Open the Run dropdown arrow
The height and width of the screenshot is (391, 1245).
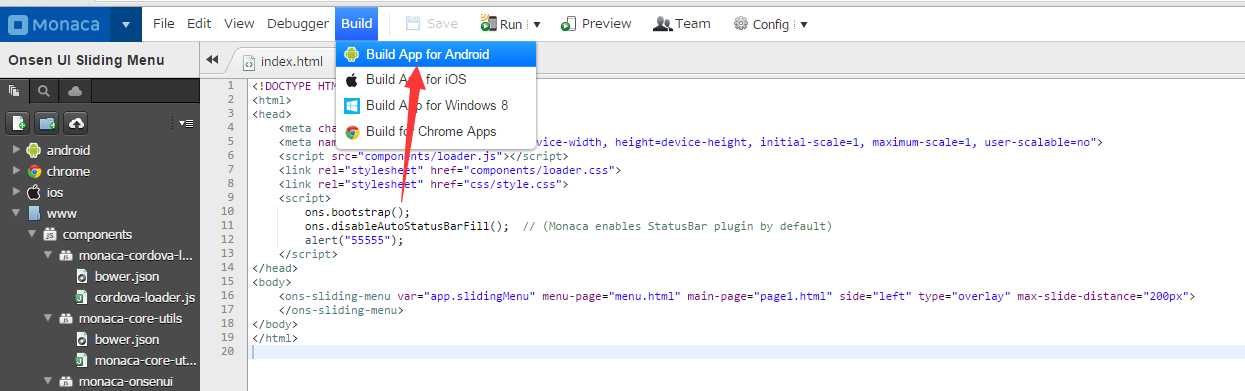[537, 24]
